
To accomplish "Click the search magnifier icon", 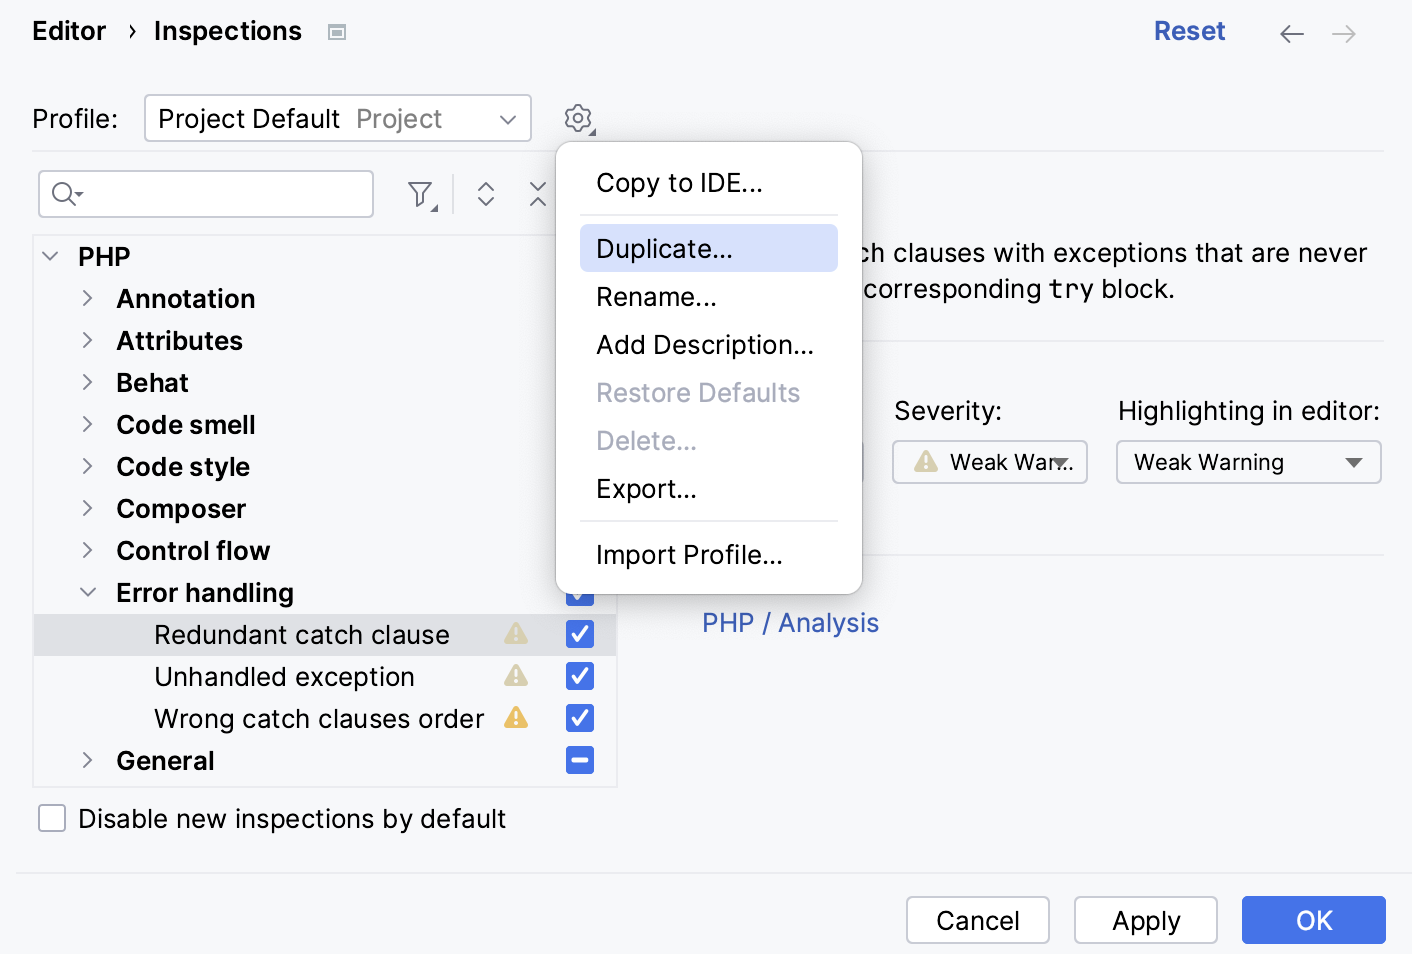I will (x=62, y=193).
